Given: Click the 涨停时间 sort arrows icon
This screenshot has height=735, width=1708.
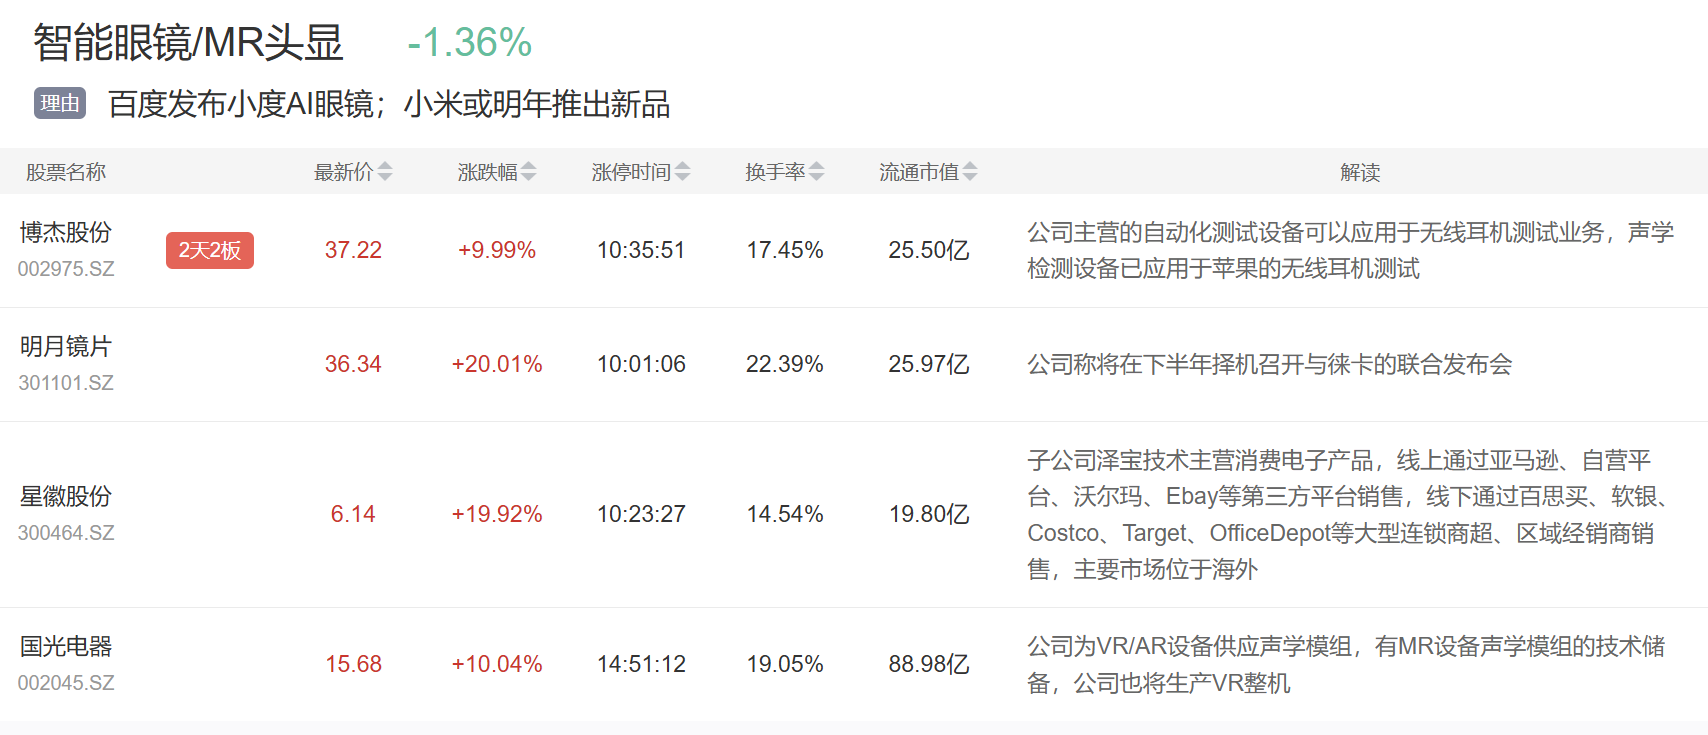Looking at the screenshot, I should tap(683, 172).
